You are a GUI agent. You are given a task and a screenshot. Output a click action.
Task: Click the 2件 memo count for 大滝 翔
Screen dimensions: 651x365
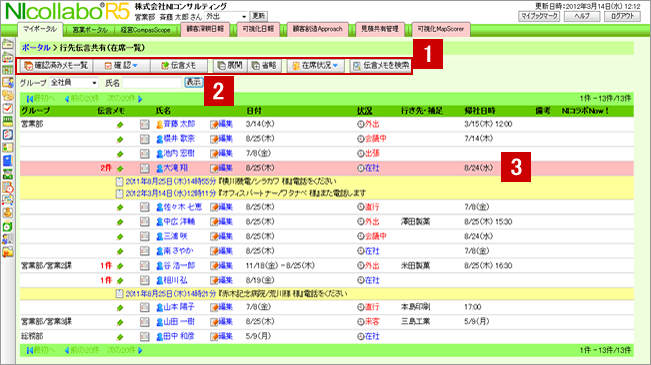(106, 168)
